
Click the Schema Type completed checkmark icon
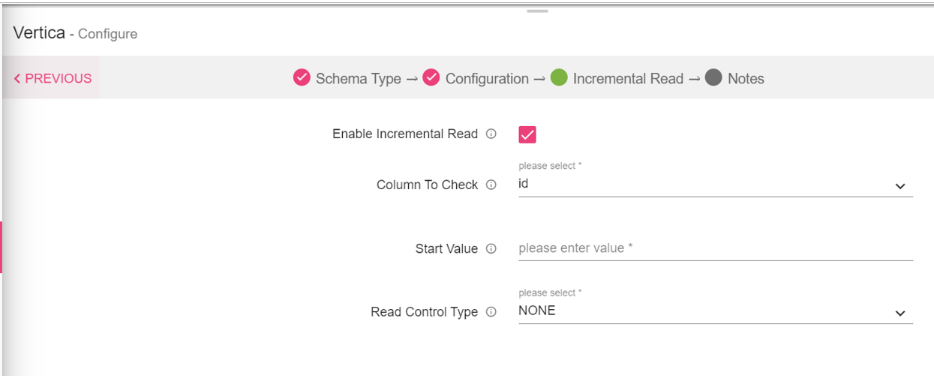click(301, 78)
